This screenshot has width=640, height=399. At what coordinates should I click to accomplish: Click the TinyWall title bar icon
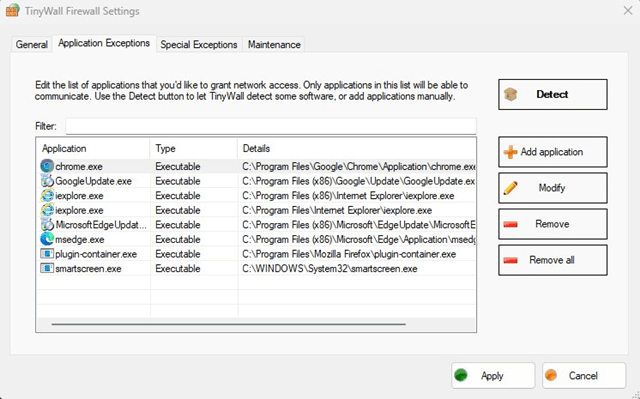pos(12,10)
